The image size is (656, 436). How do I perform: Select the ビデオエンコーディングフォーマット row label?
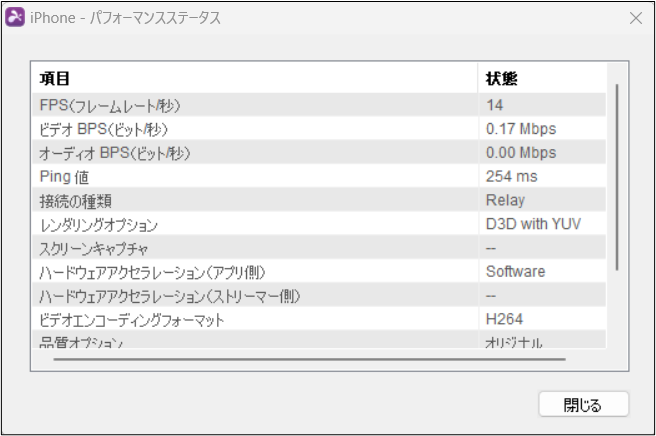pyautogui.click(x=131, y=321)
